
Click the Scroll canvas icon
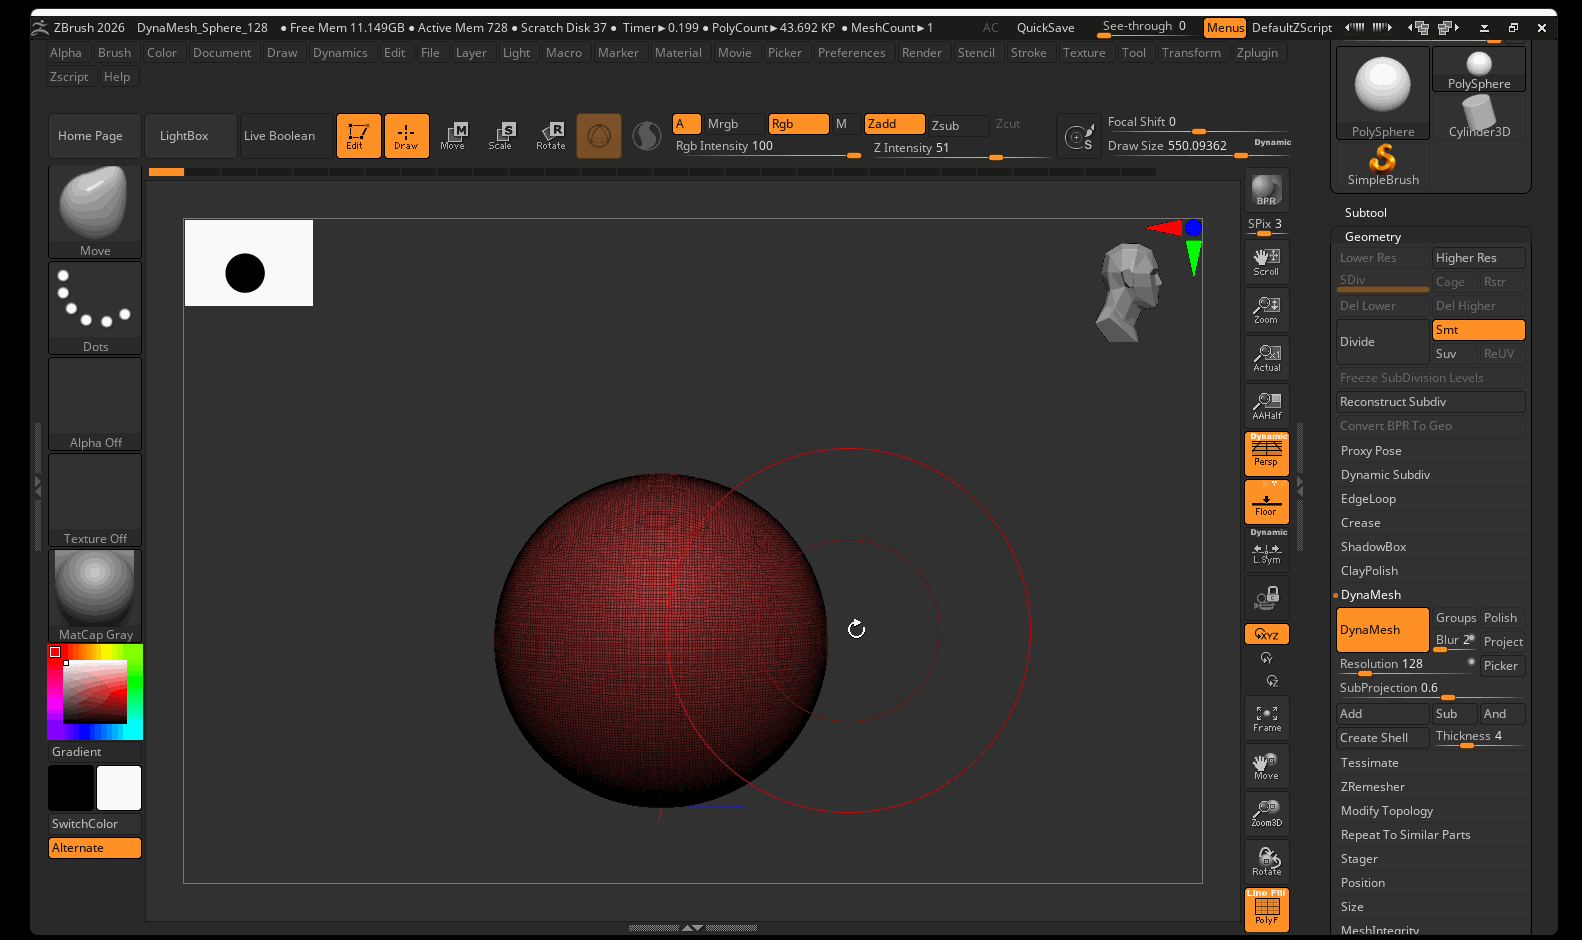point(1266,262)
